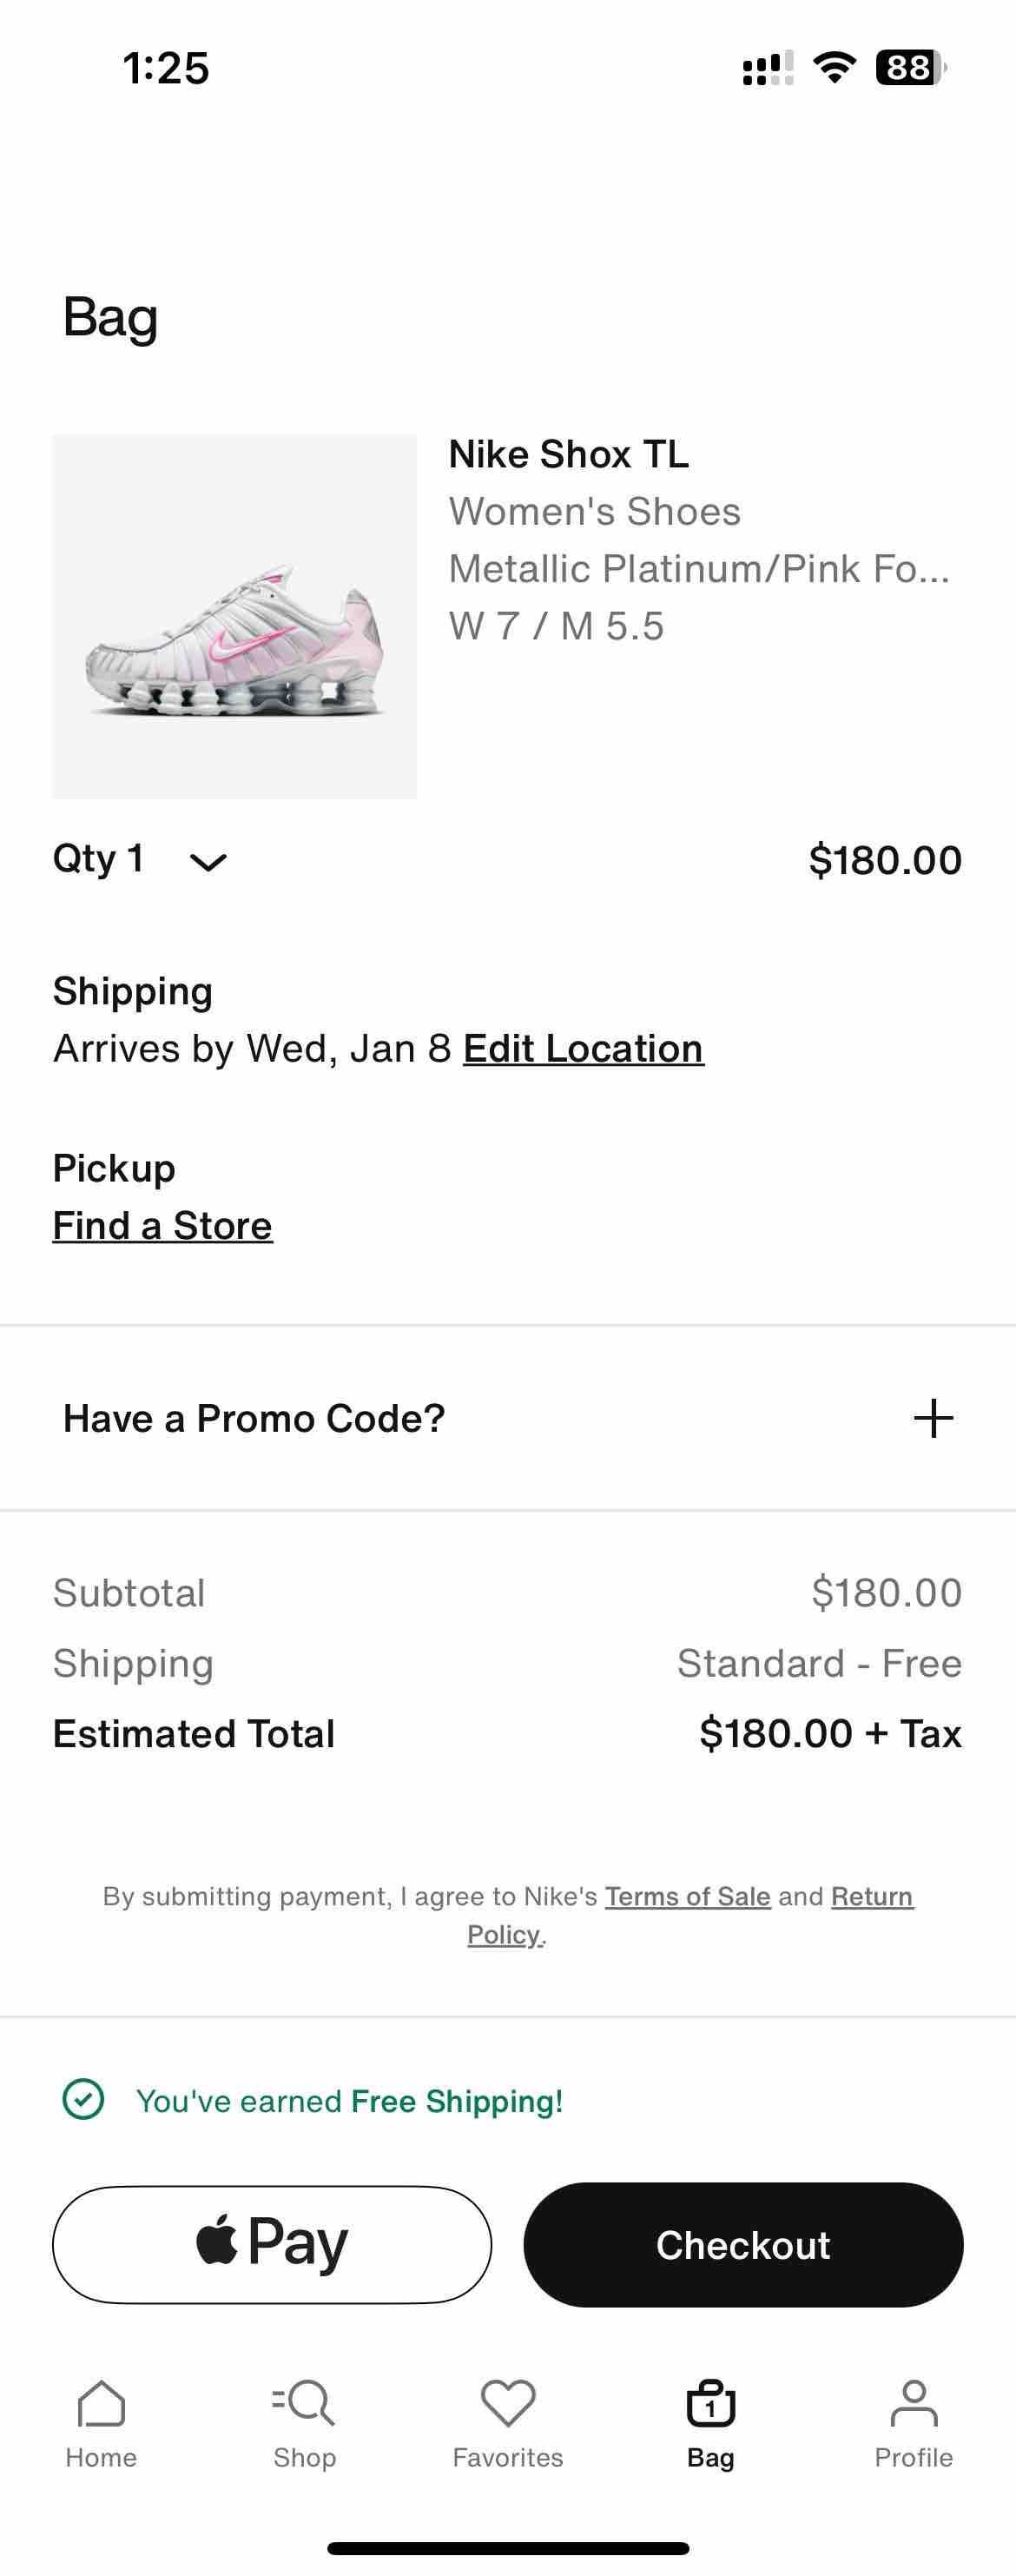Open the Profile person icon
The width and height of the screenshot is (1016, 2576).
[914, 2403]
